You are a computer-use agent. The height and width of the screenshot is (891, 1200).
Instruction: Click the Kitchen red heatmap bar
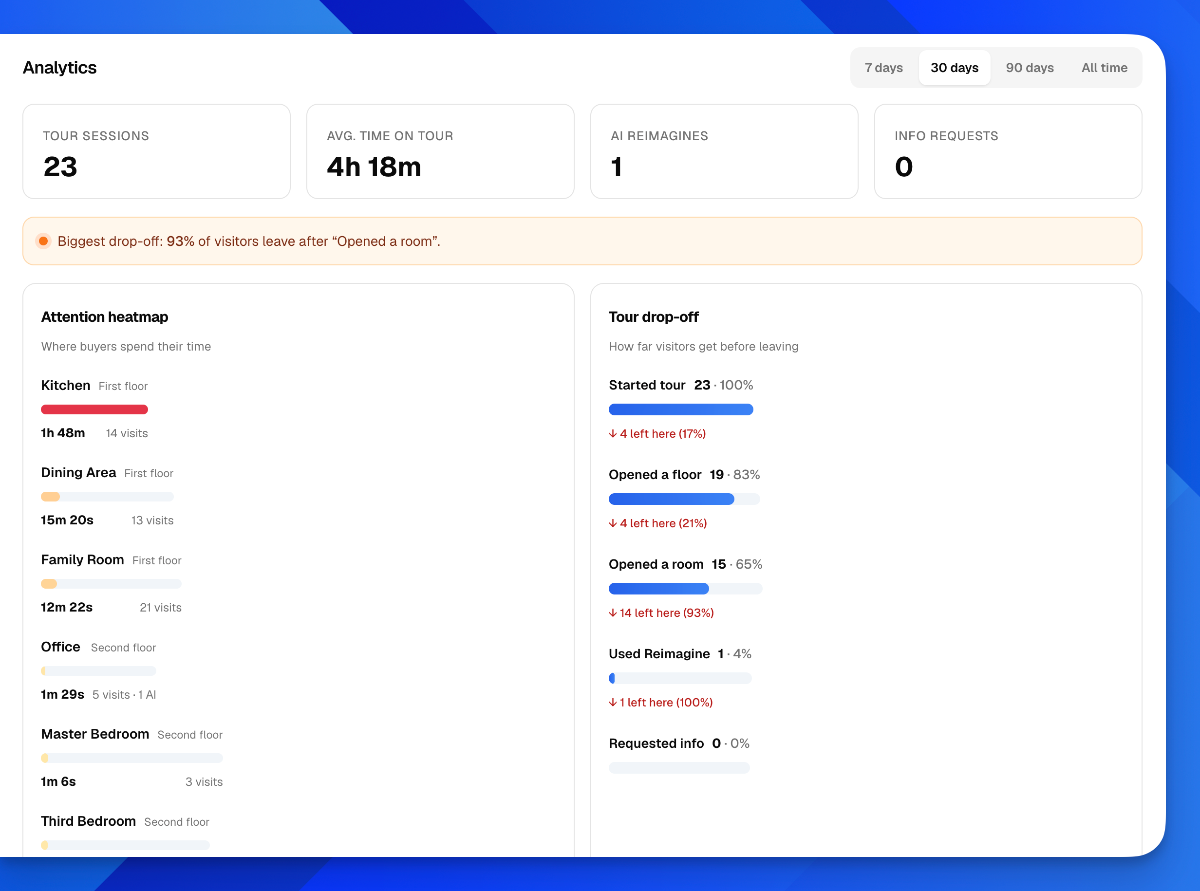[95, 409]
